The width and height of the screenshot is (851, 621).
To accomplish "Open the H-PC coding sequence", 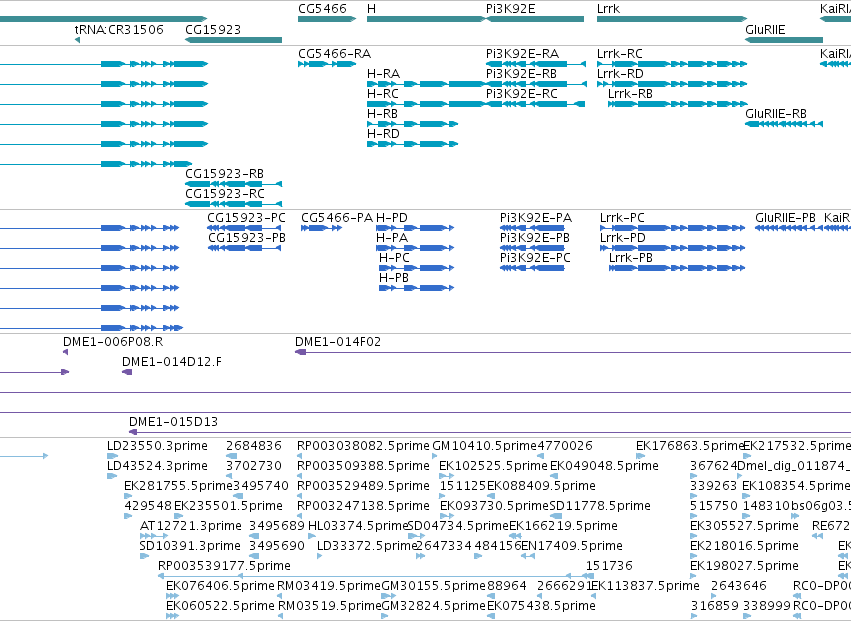I will 416,268.
